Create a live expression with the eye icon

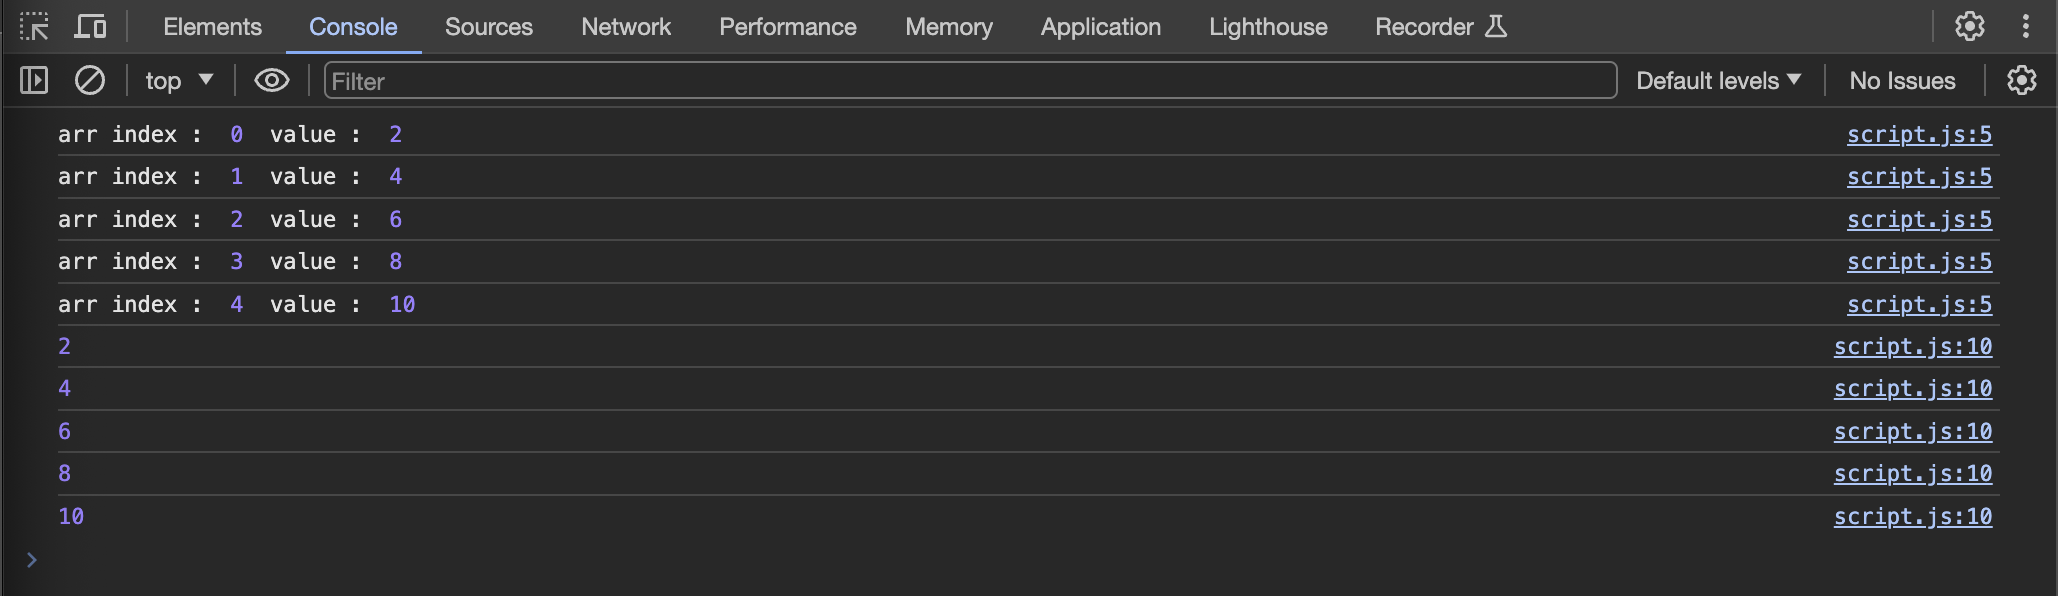(x=271, y=80)
